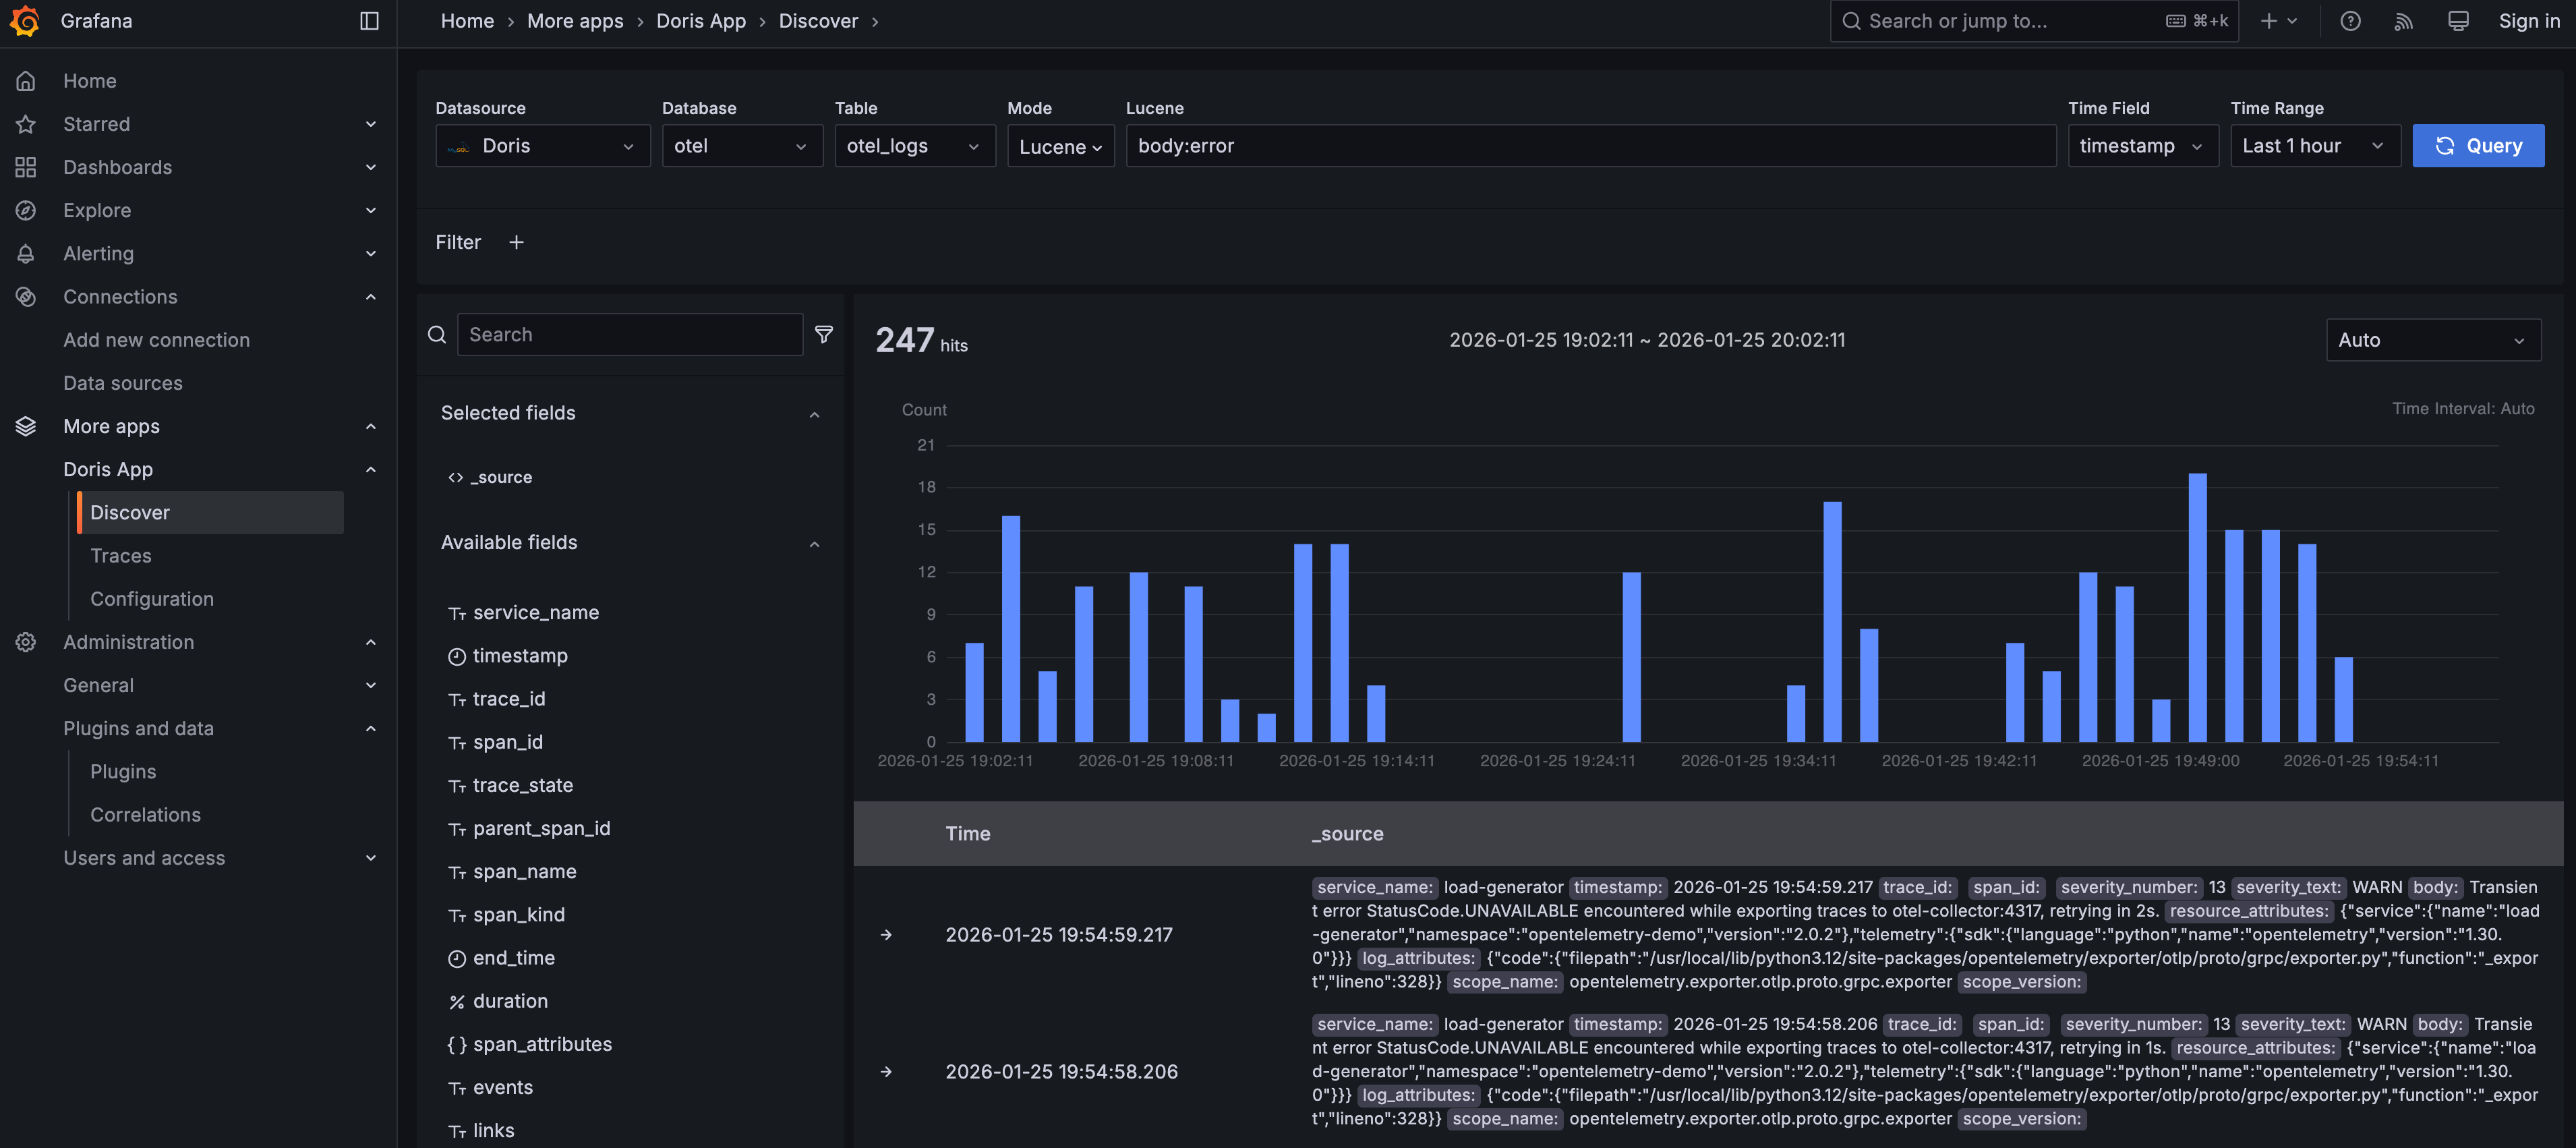The image size is (2576, 1148).
Task: Open the Correlations menu item
Action: tap(145, 815)
